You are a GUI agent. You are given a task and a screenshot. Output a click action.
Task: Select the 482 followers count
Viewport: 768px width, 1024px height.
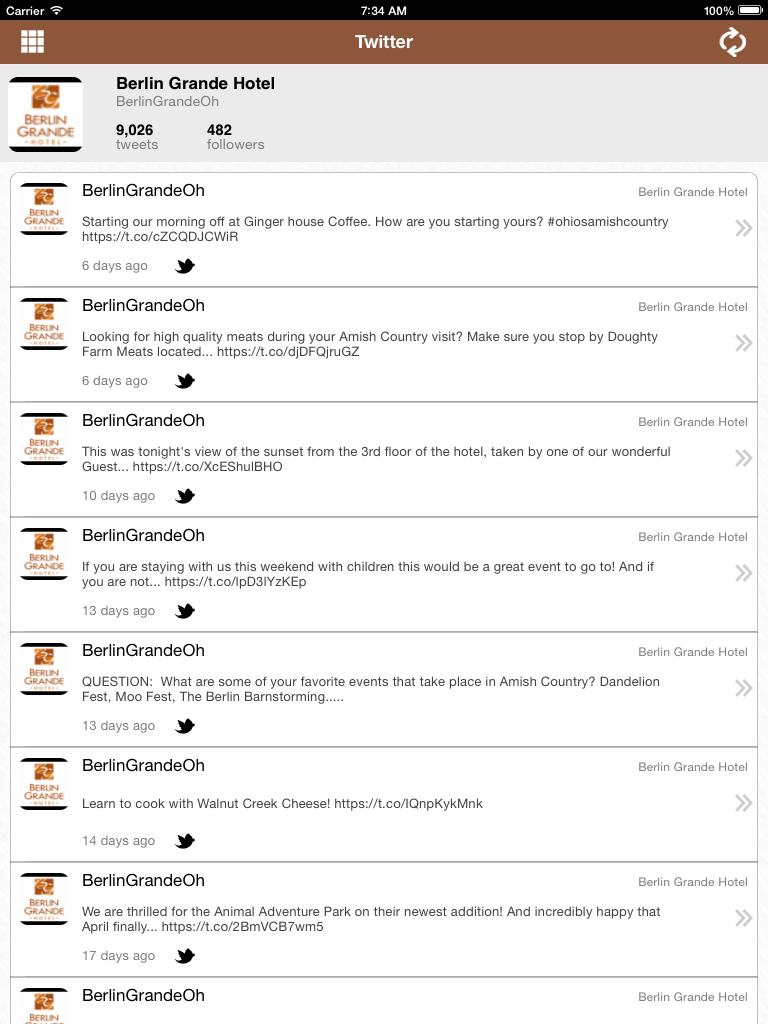[x=235, y=136]
